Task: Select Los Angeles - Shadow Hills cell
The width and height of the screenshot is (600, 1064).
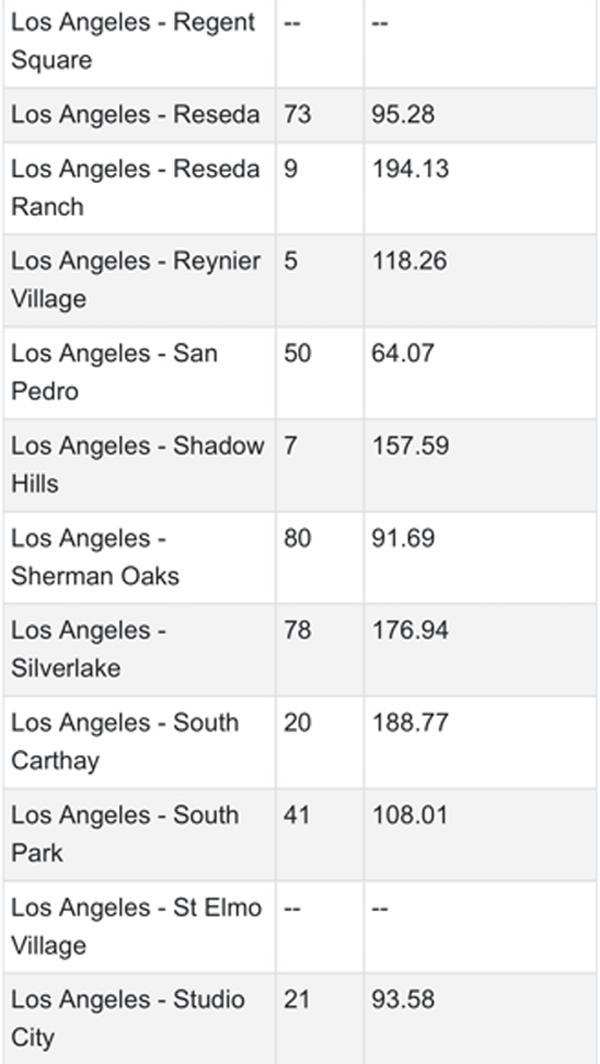Action: 138,464
